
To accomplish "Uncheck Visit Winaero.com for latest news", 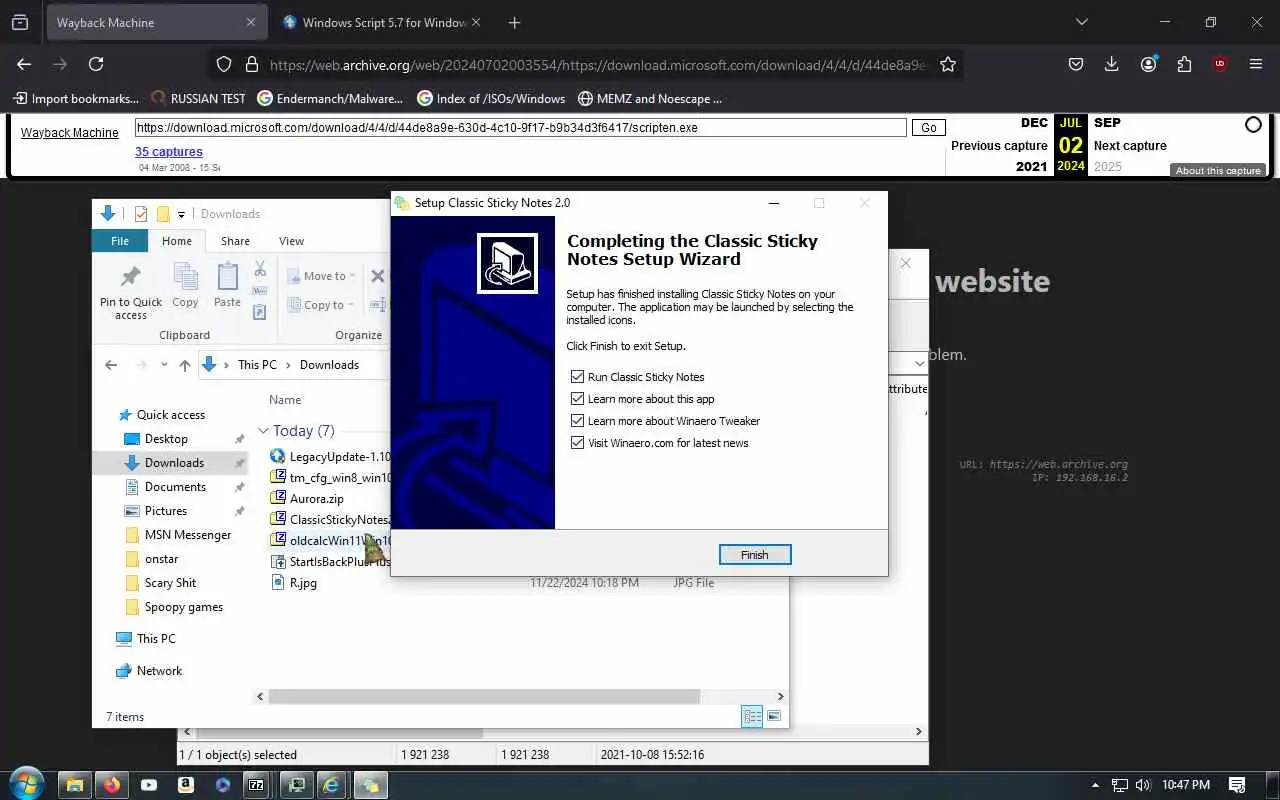I will [577, 443].
